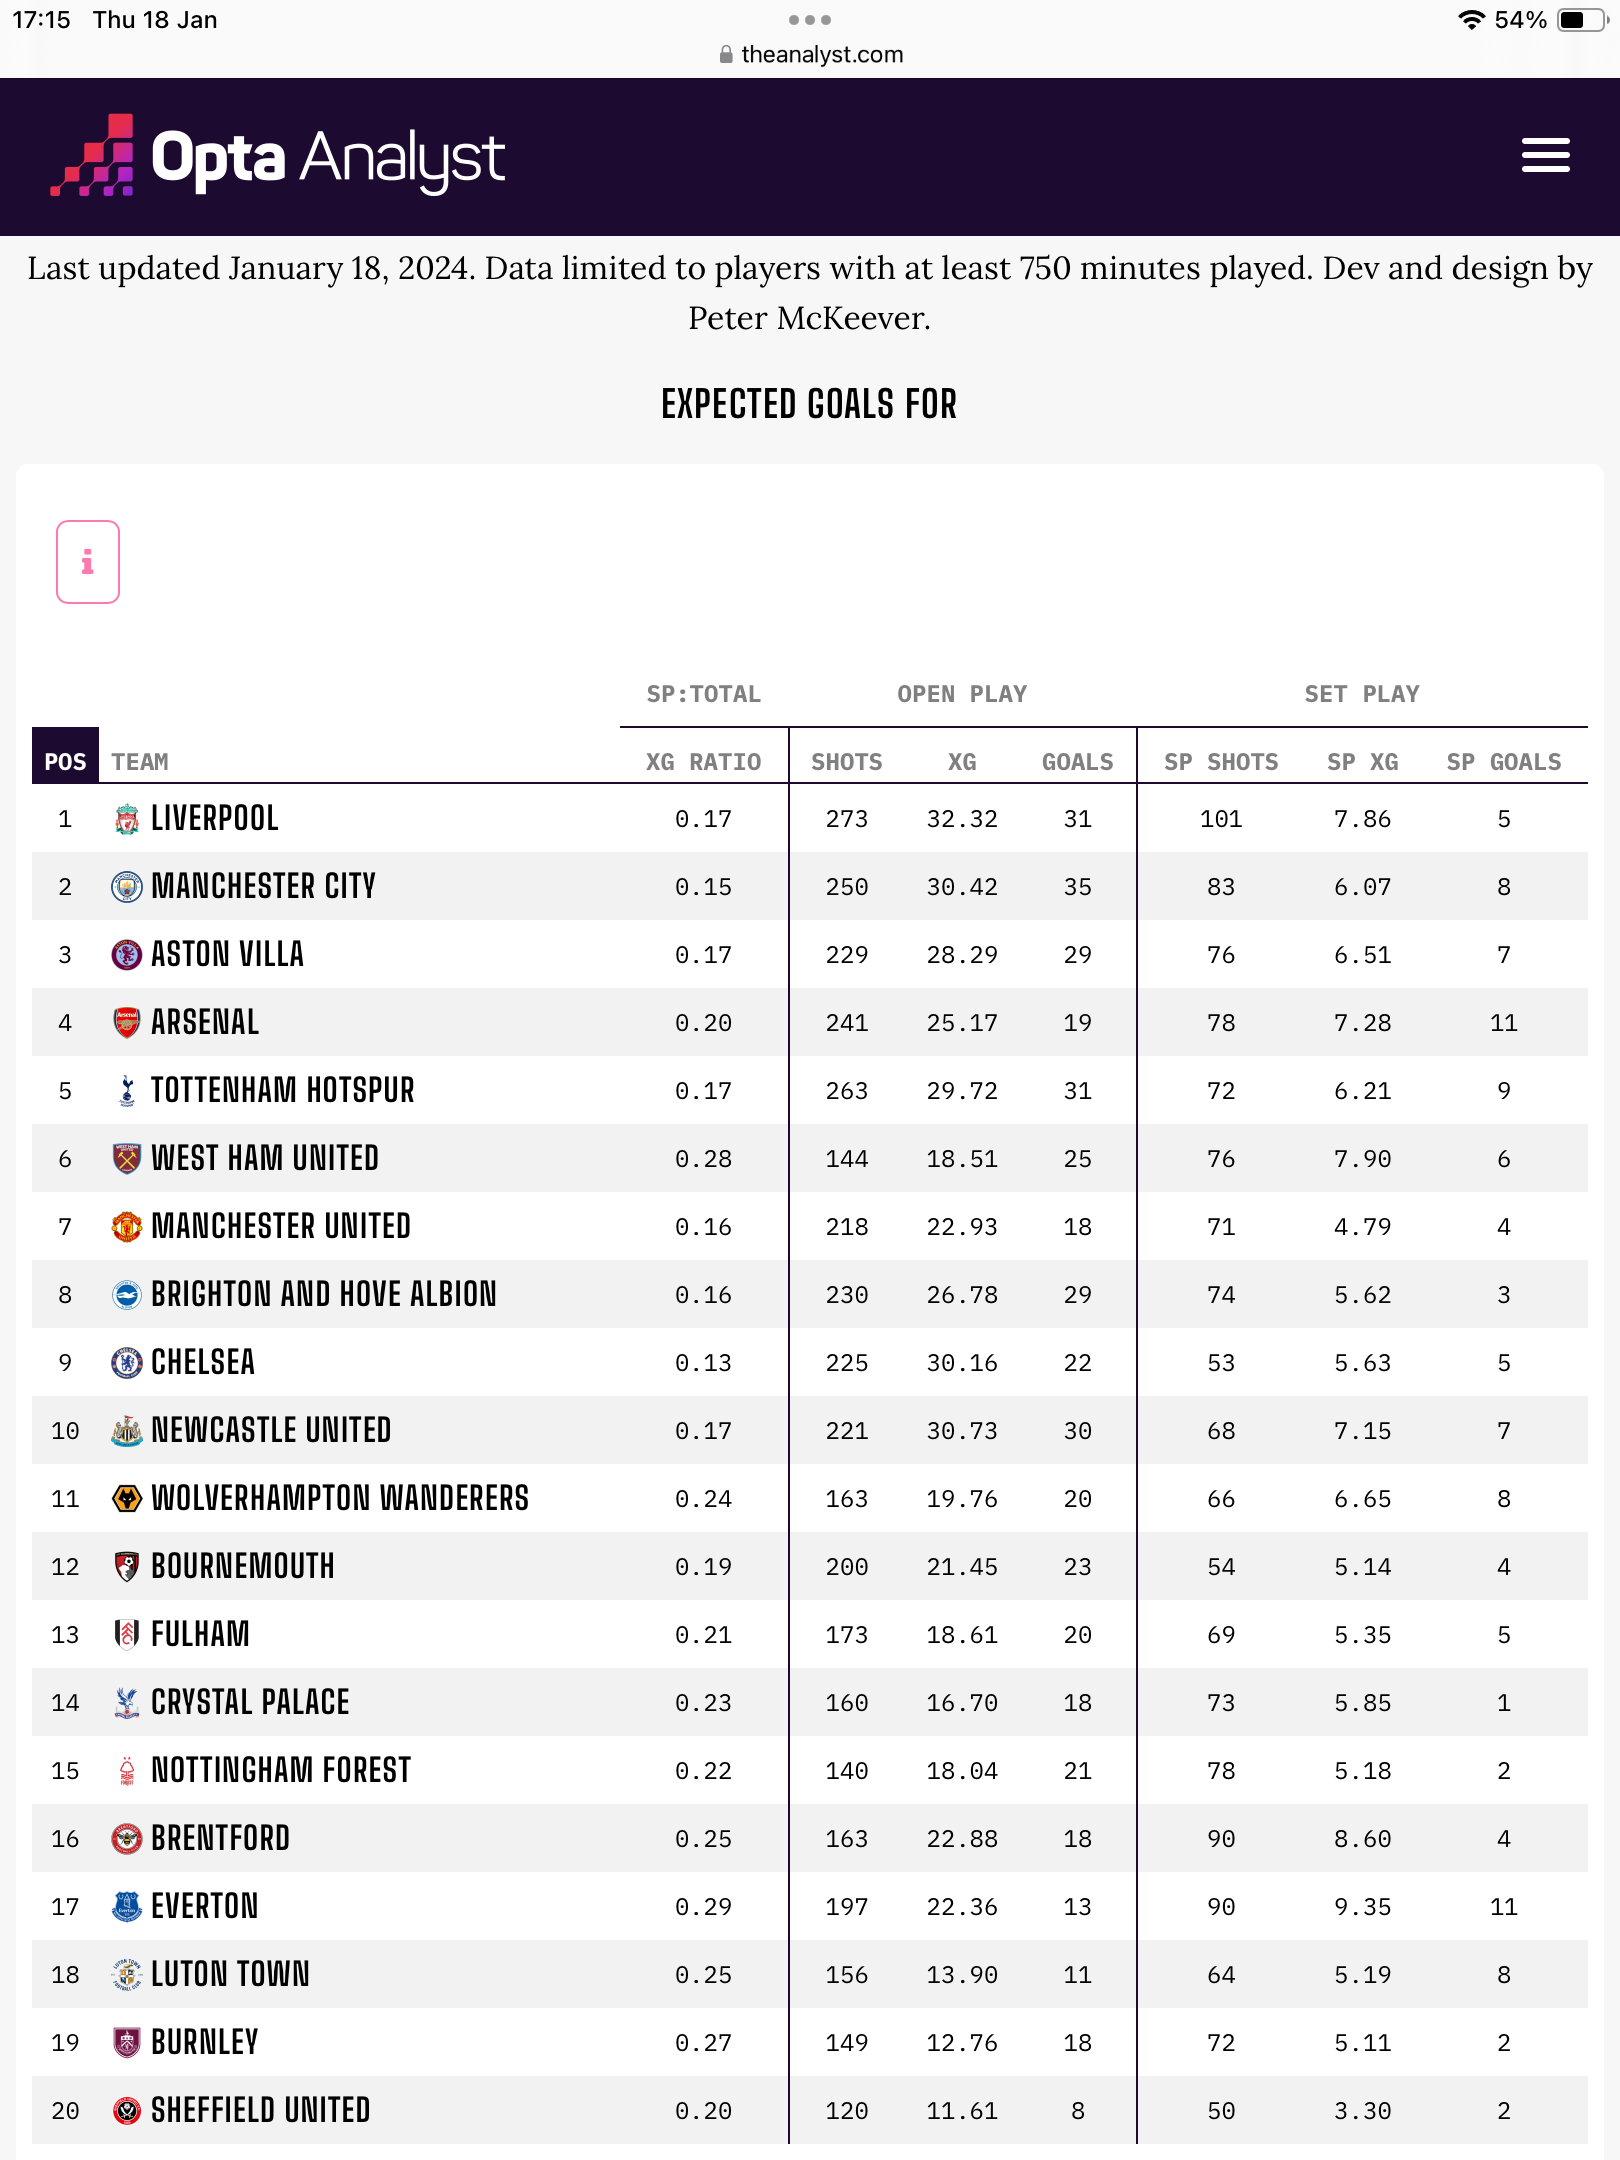Click the POS column header
This screenshot has height=2160, width=1620.
[65, 762]
